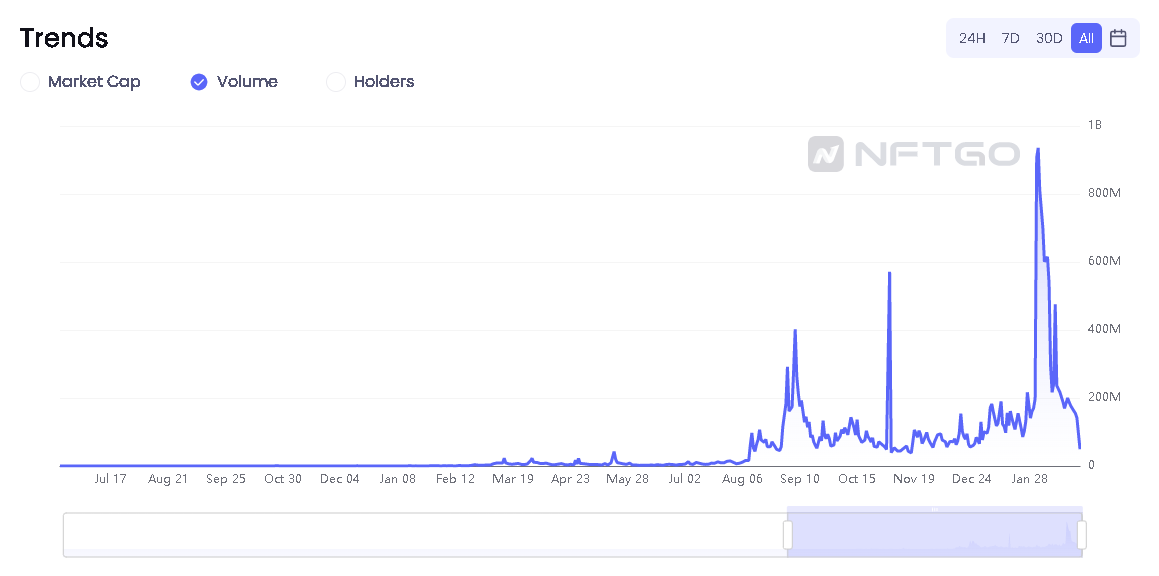This screenshot has width=1159, height=576.
Task: Click the 400M peak near Sep 10
Action: [795, 331]
